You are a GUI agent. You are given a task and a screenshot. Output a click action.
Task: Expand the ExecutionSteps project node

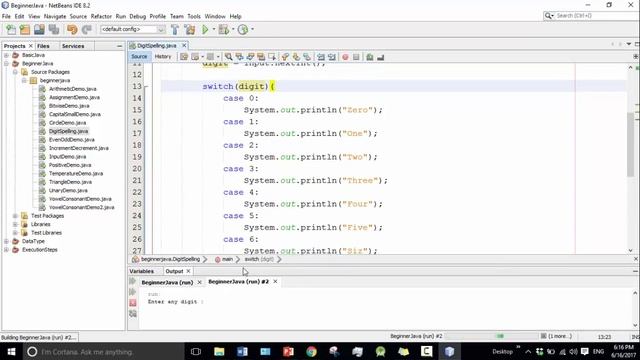(x=6, y=250)
